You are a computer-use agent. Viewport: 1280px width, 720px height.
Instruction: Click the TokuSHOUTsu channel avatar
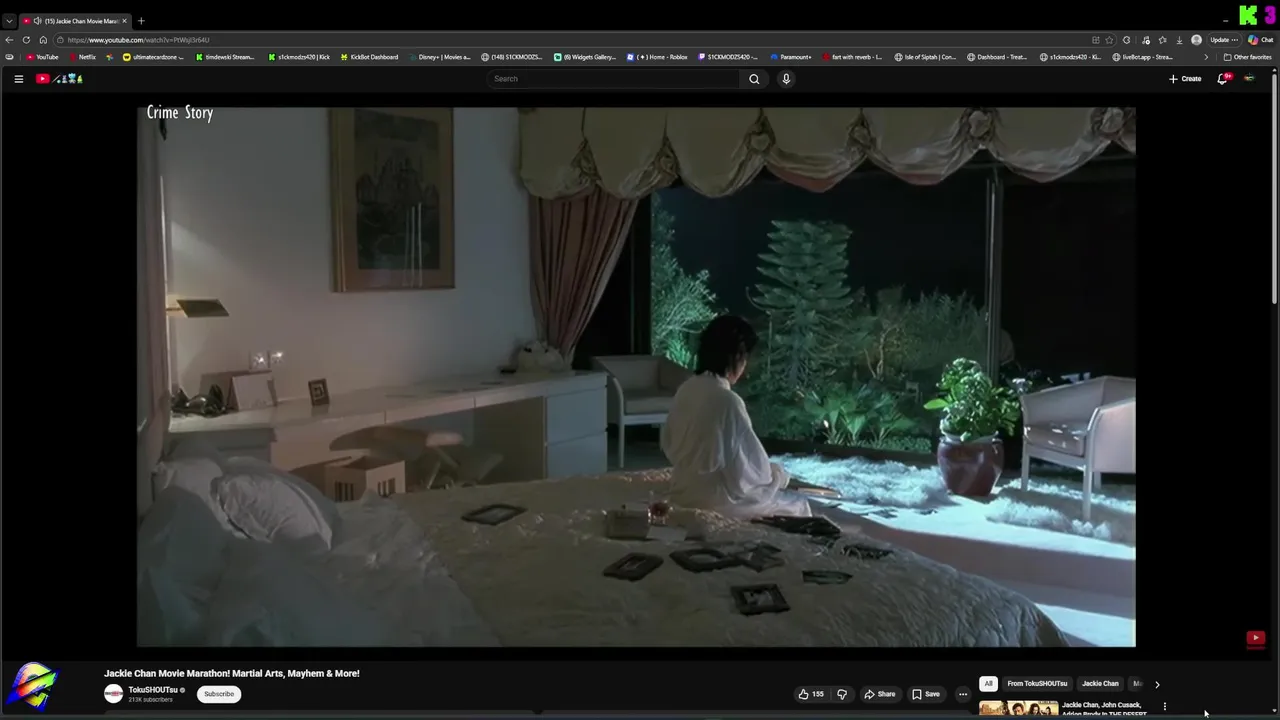[x=114, y=694]
